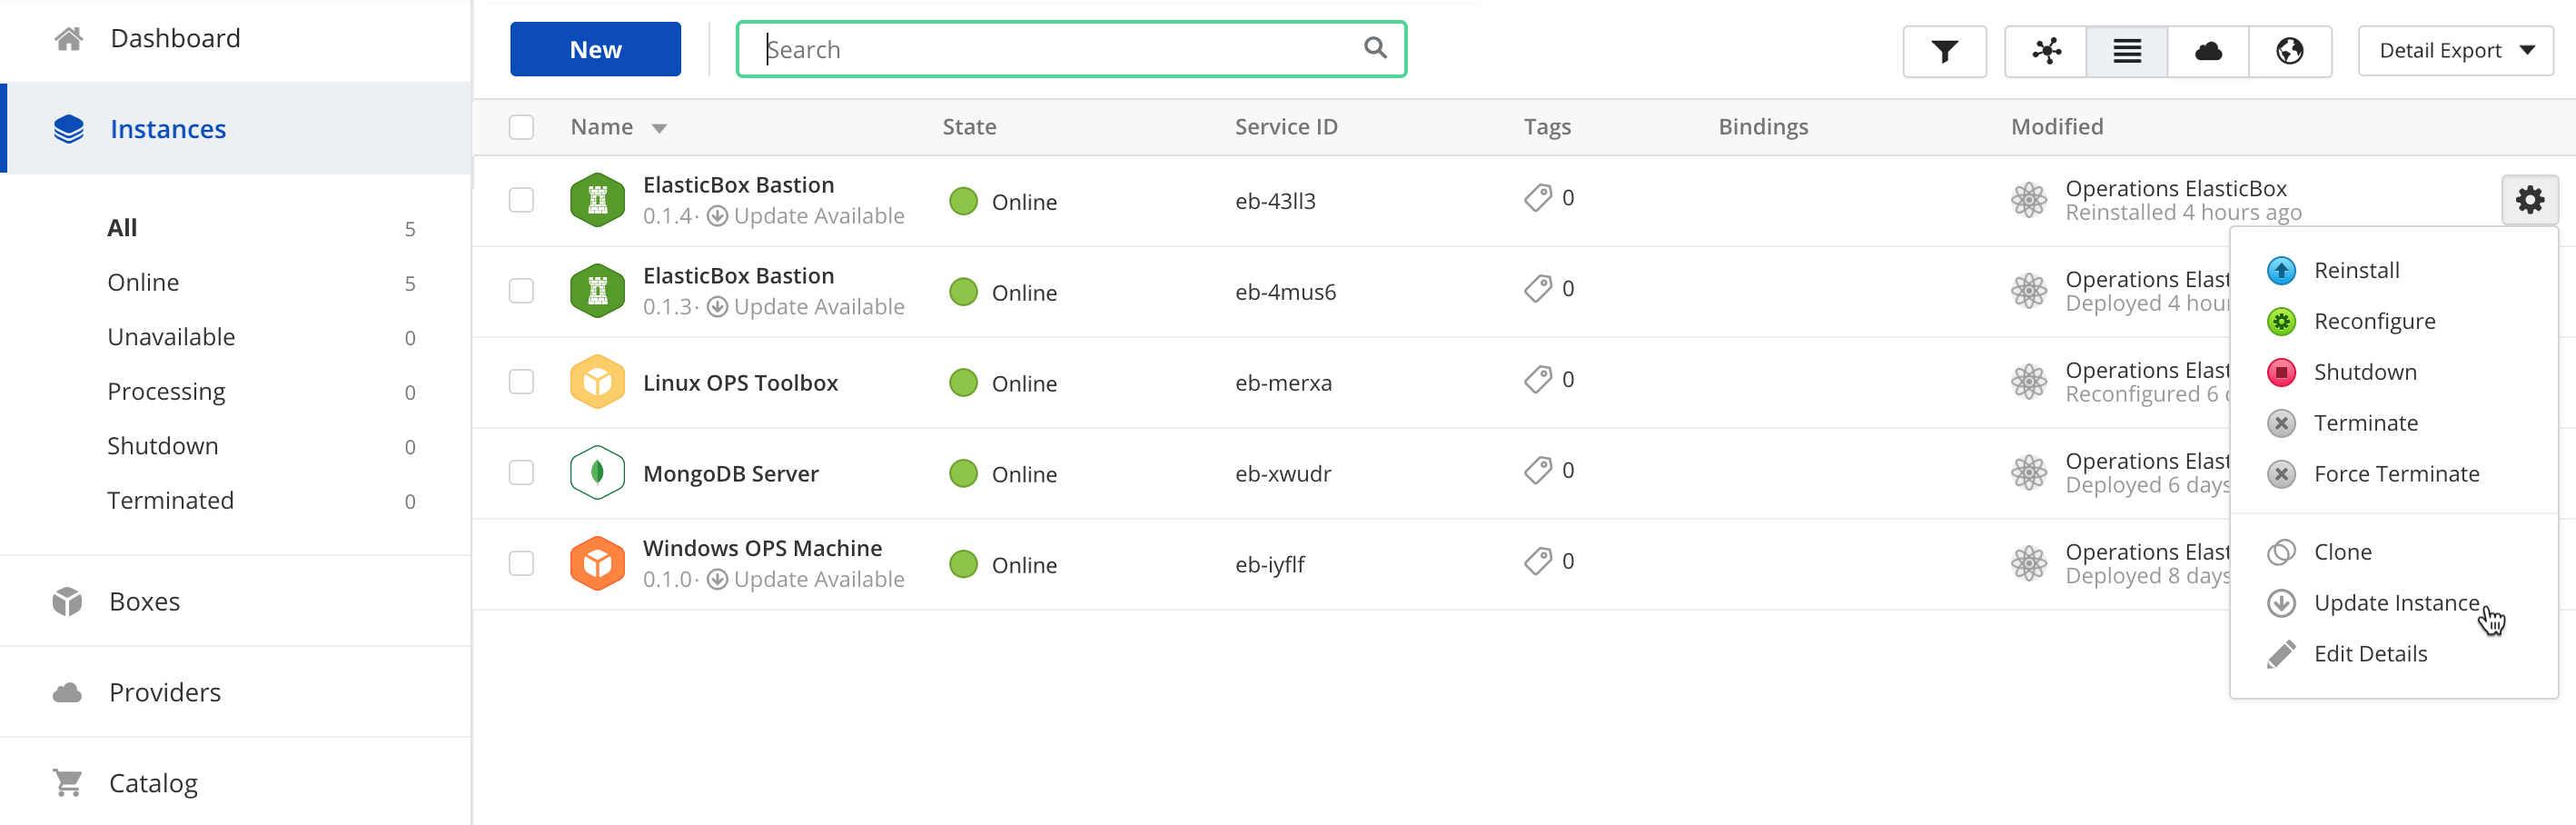Click the Service ID column header

tap(1286, 127)
